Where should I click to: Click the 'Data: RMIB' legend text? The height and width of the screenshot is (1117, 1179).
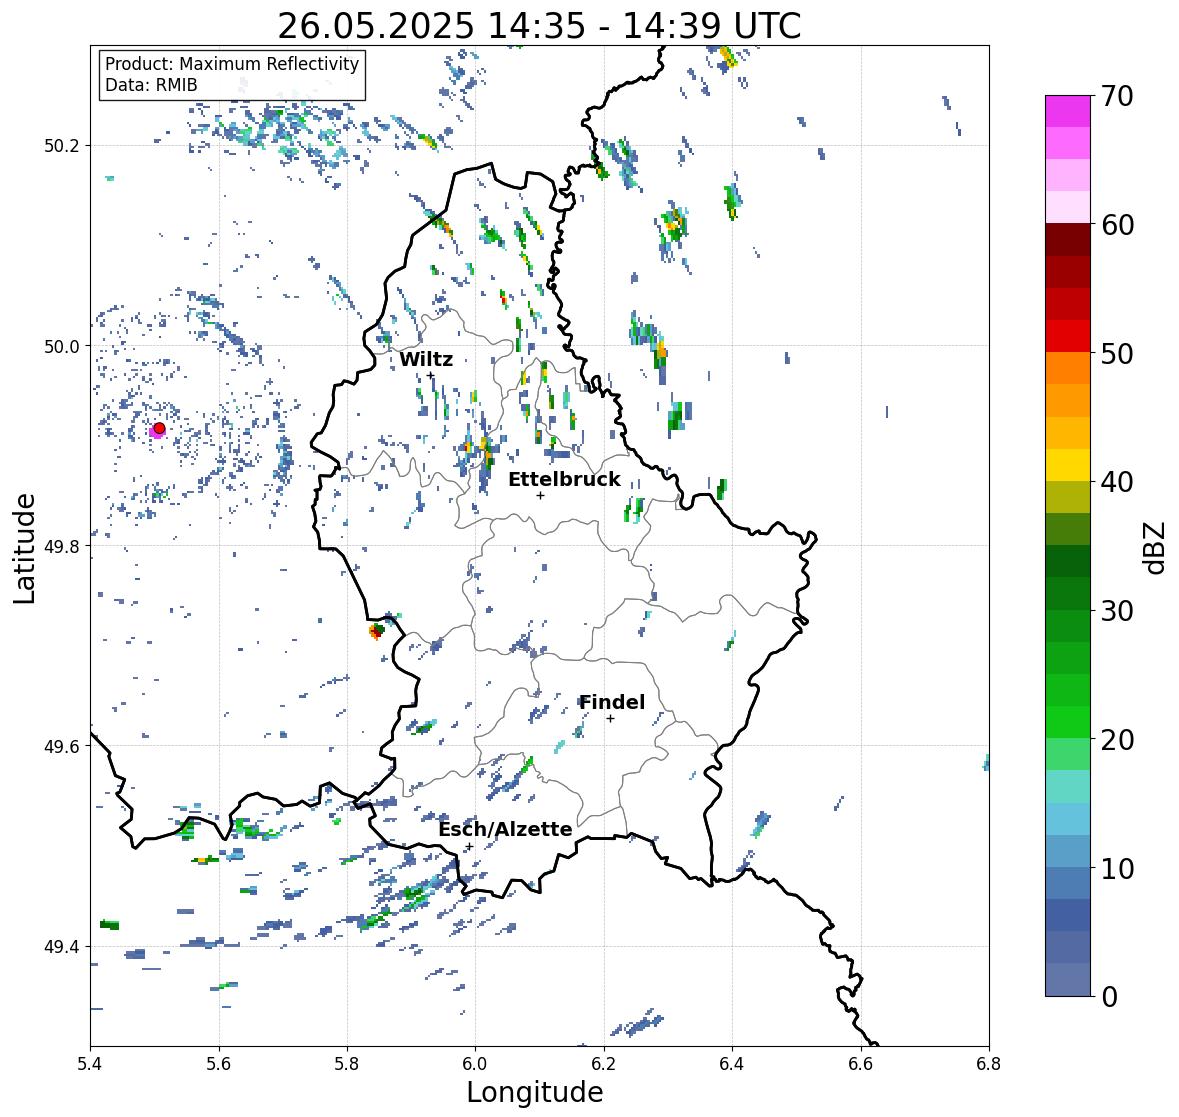[x=151, y=85]
